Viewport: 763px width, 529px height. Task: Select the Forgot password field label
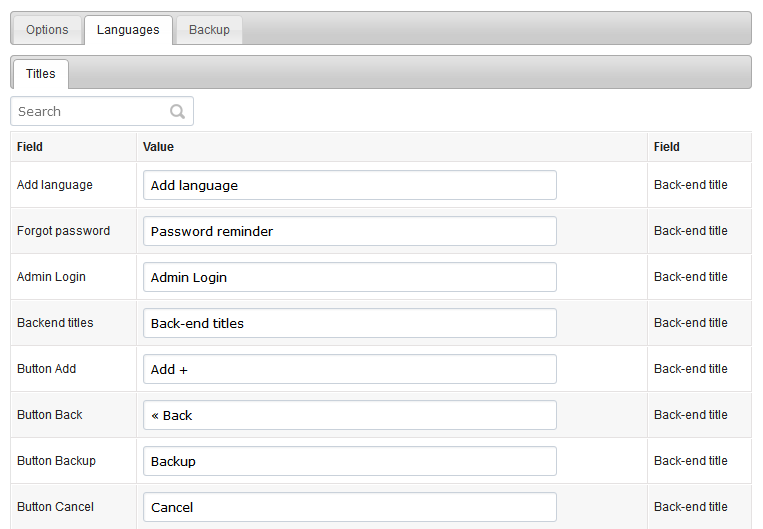click(x=63, y=231)
